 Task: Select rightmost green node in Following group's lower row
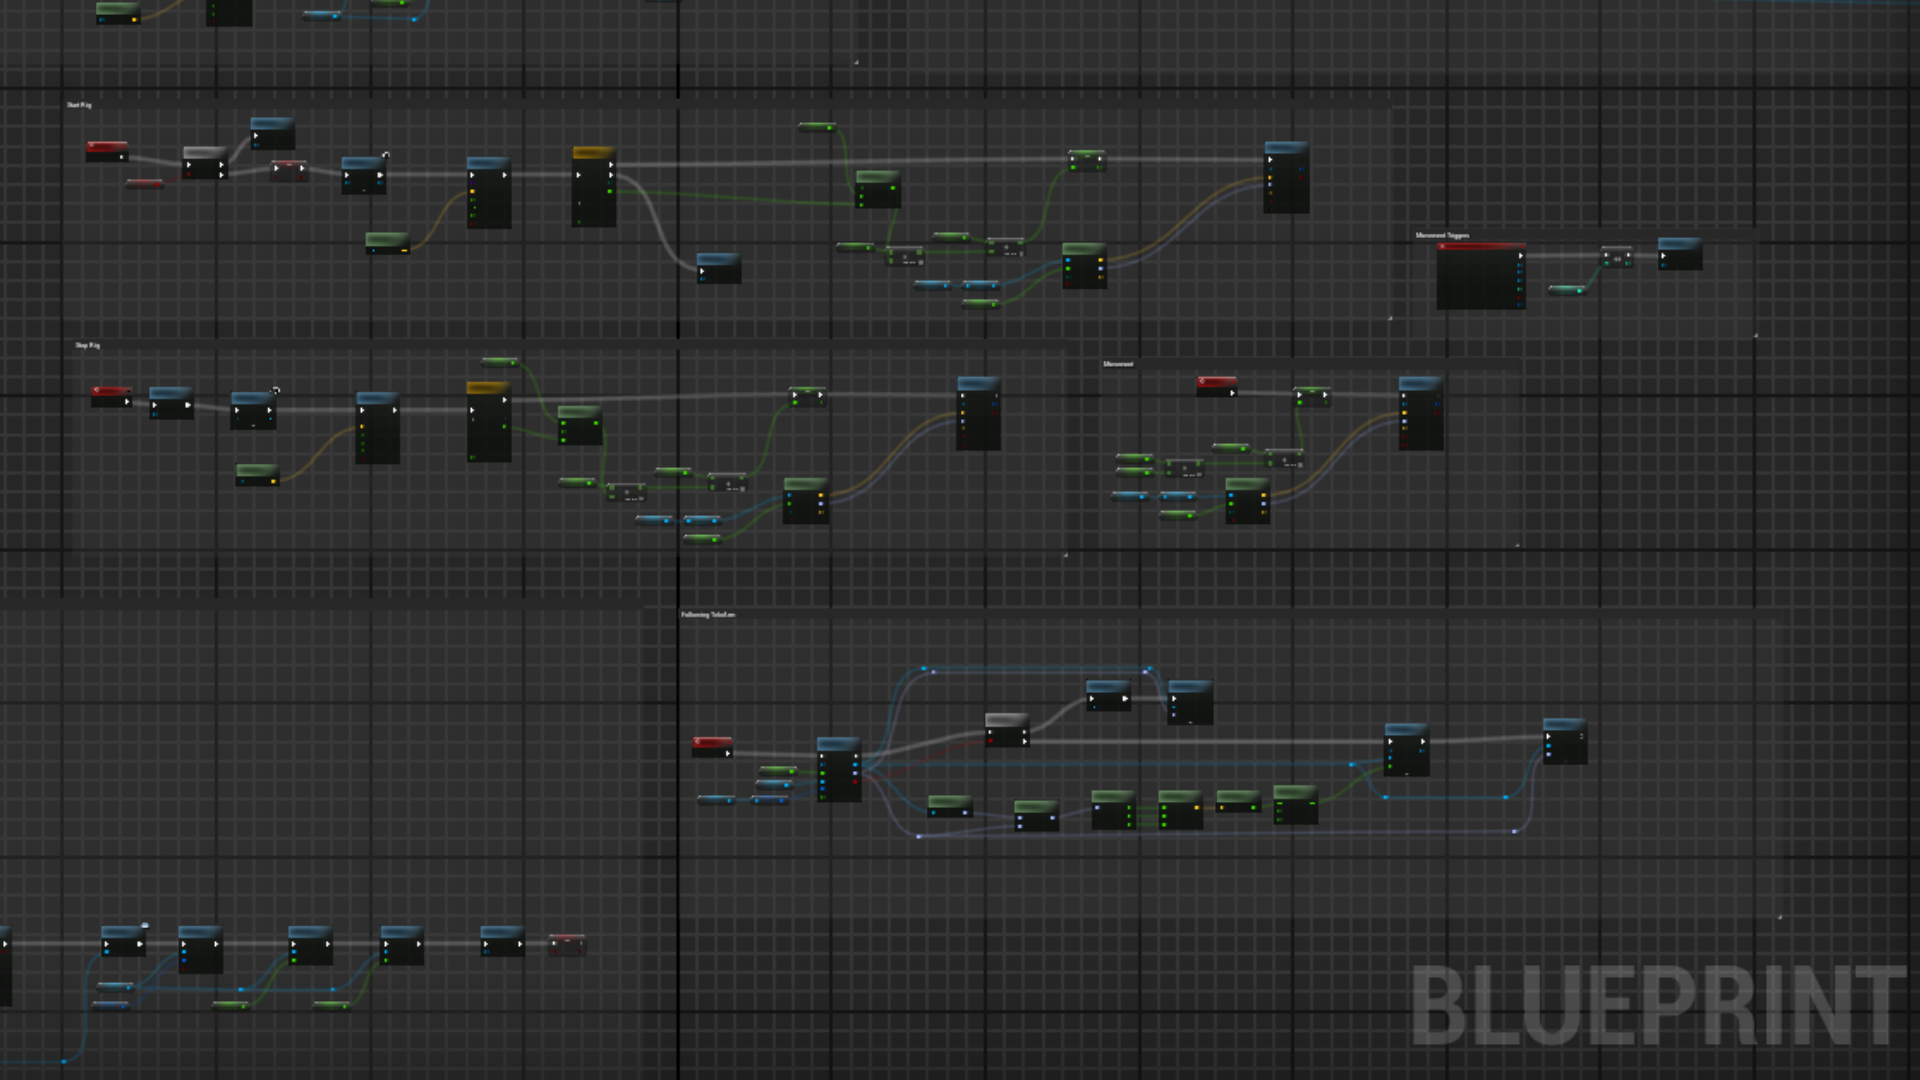tap(1295, 806)
